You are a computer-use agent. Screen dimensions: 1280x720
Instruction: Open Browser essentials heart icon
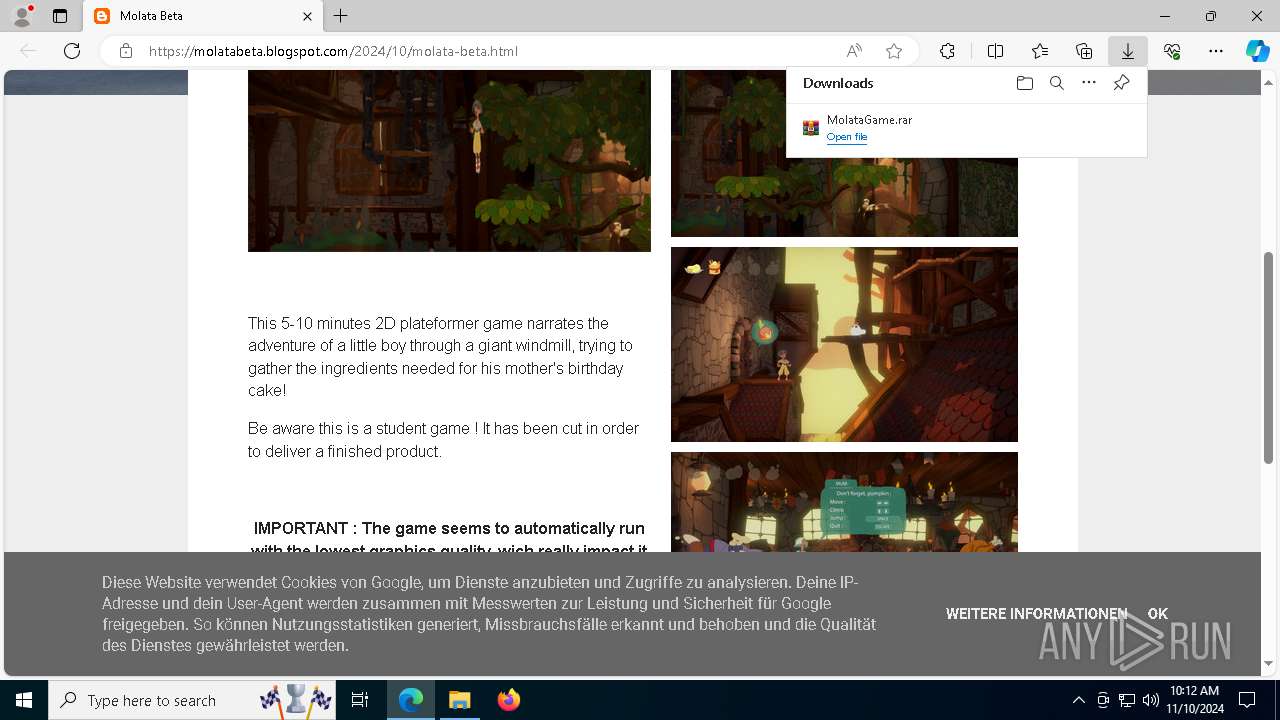1172,51
